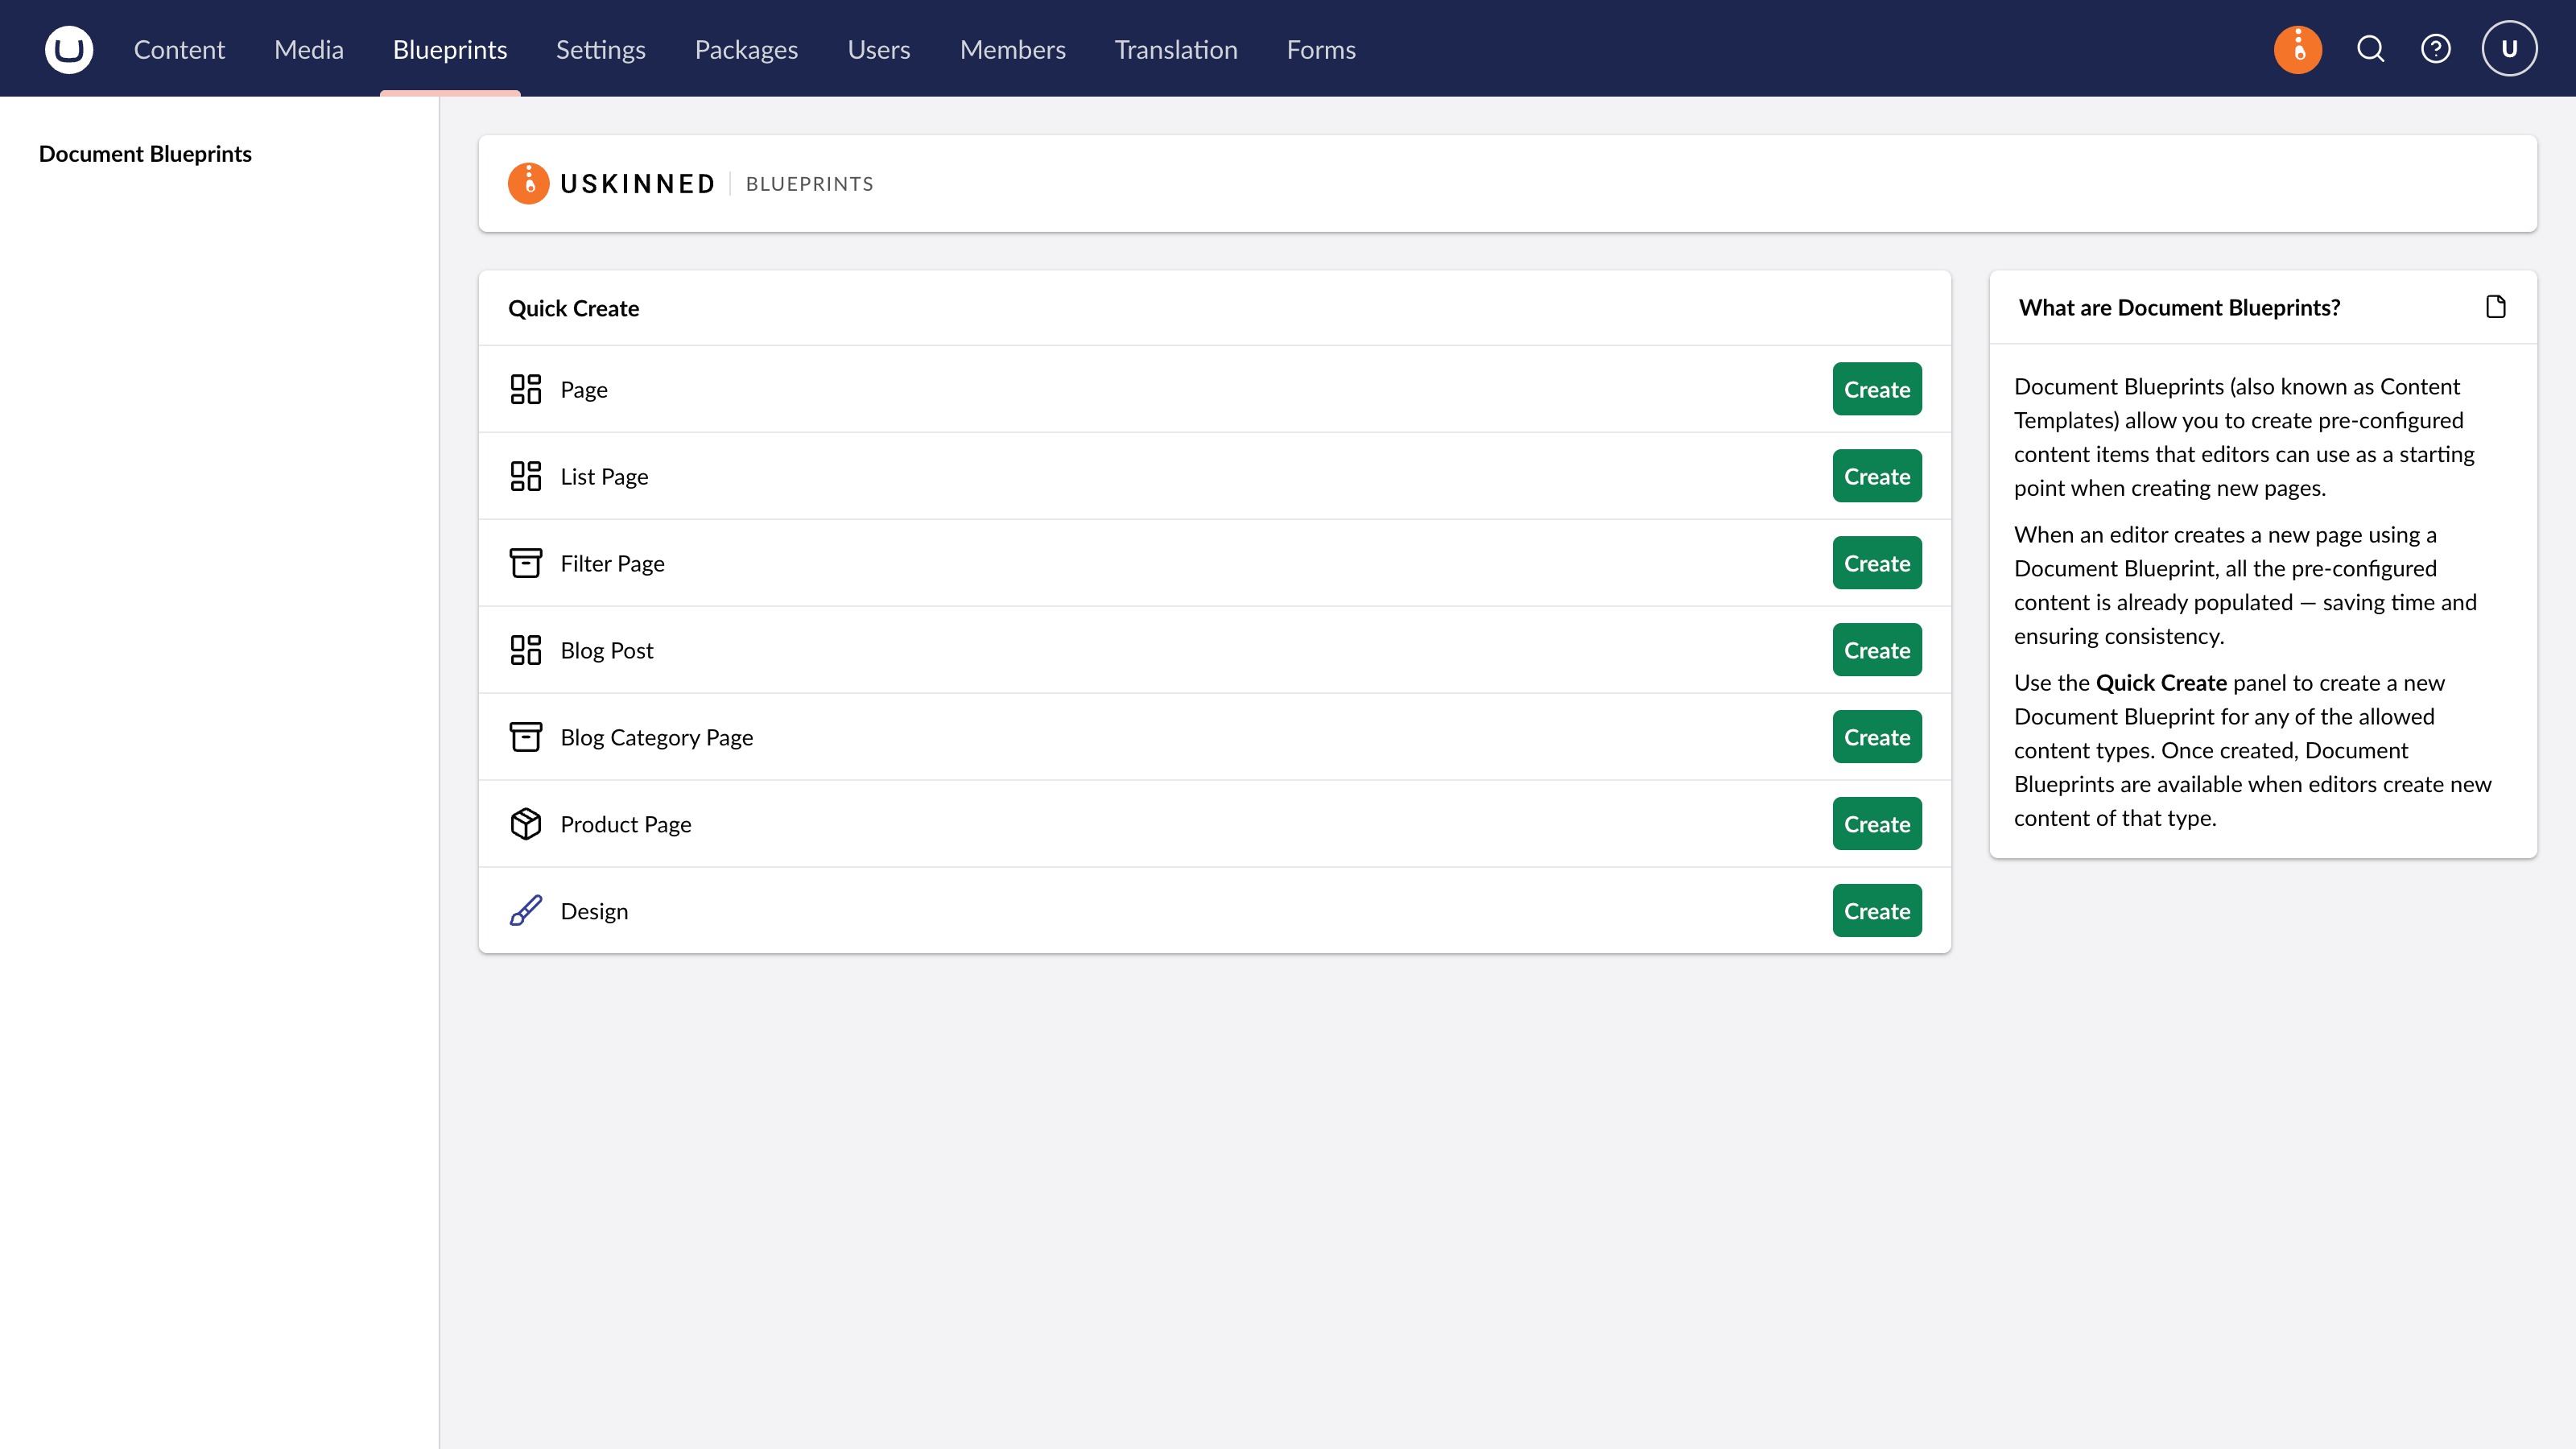This screenshot has width=2576, height=1449.
Task: Create a Design blueprint
Action: [1877, 911]
